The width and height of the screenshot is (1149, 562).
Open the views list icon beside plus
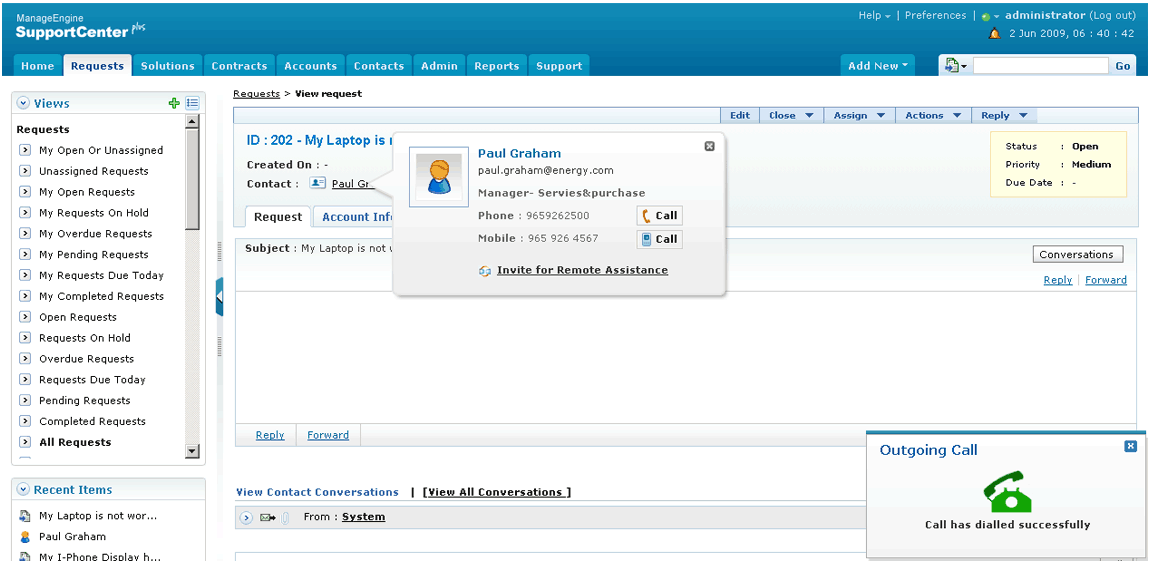[192, 103]
